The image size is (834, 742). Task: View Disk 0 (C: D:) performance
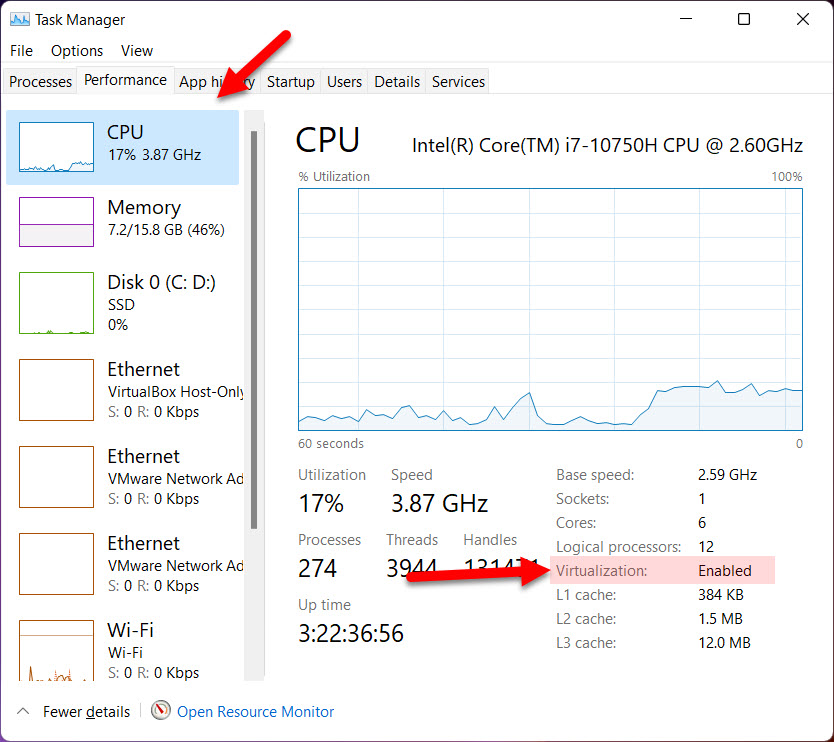120,300
